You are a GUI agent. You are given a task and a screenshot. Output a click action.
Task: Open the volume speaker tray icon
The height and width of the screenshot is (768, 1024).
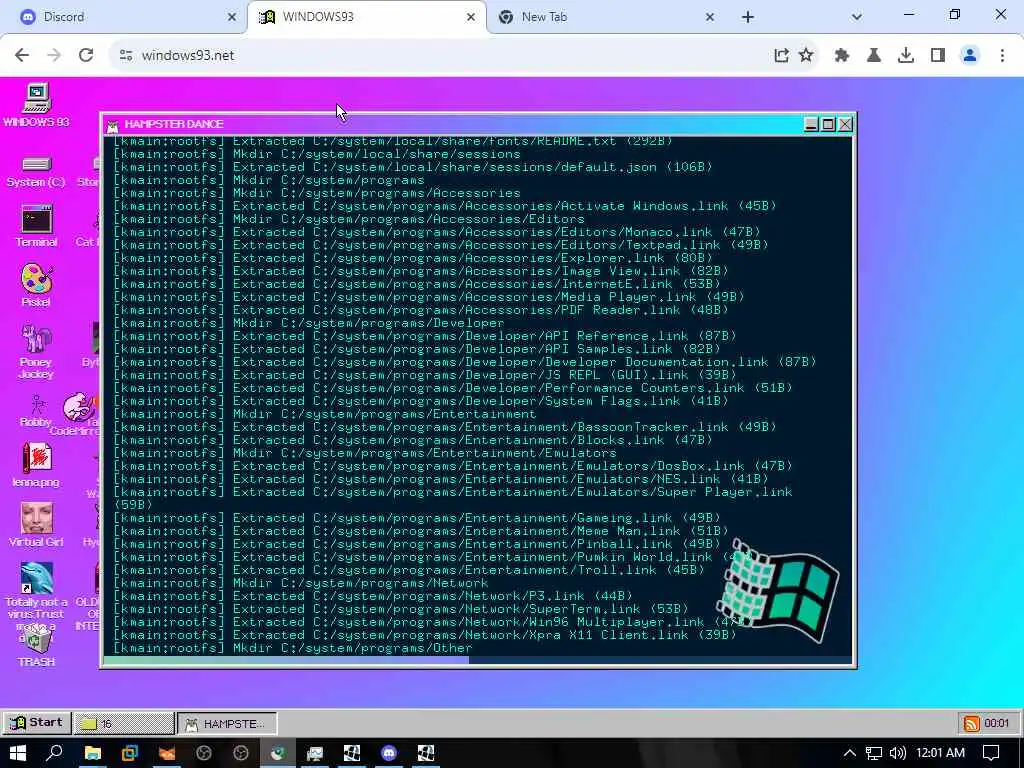click(897, 753)
